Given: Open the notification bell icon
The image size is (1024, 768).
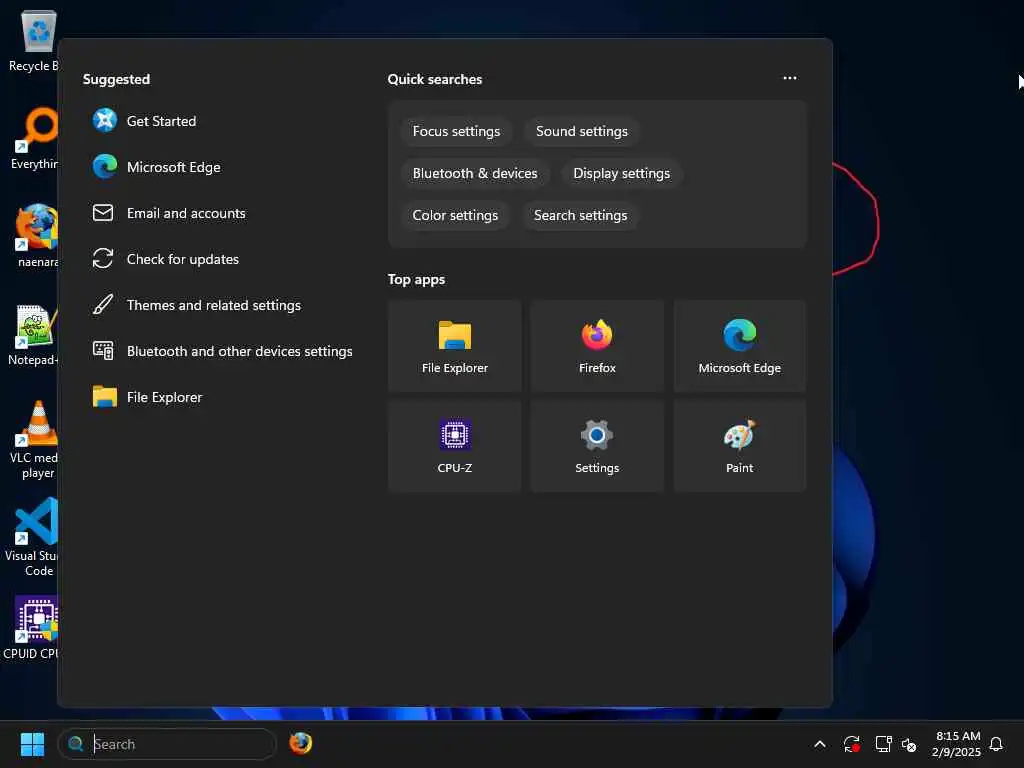Looking at the screenshot, I should (996, 744).
